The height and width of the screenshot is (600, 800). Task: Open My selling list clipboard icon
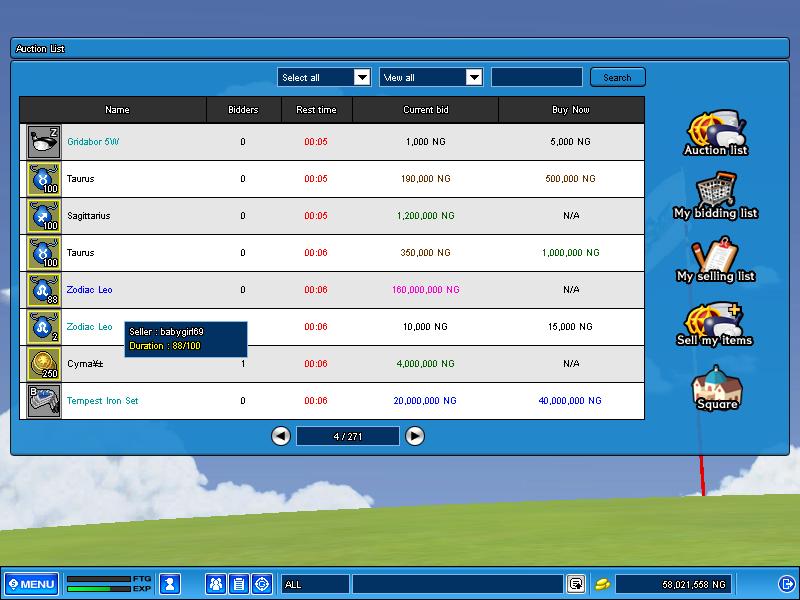point(715,258)
